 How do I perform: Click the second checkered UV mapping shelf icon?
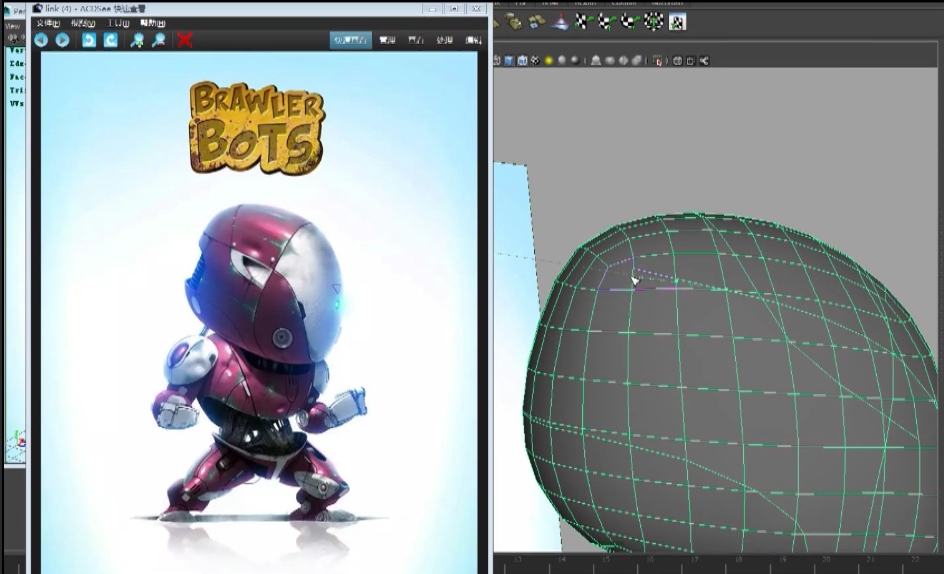click(606, 22)
